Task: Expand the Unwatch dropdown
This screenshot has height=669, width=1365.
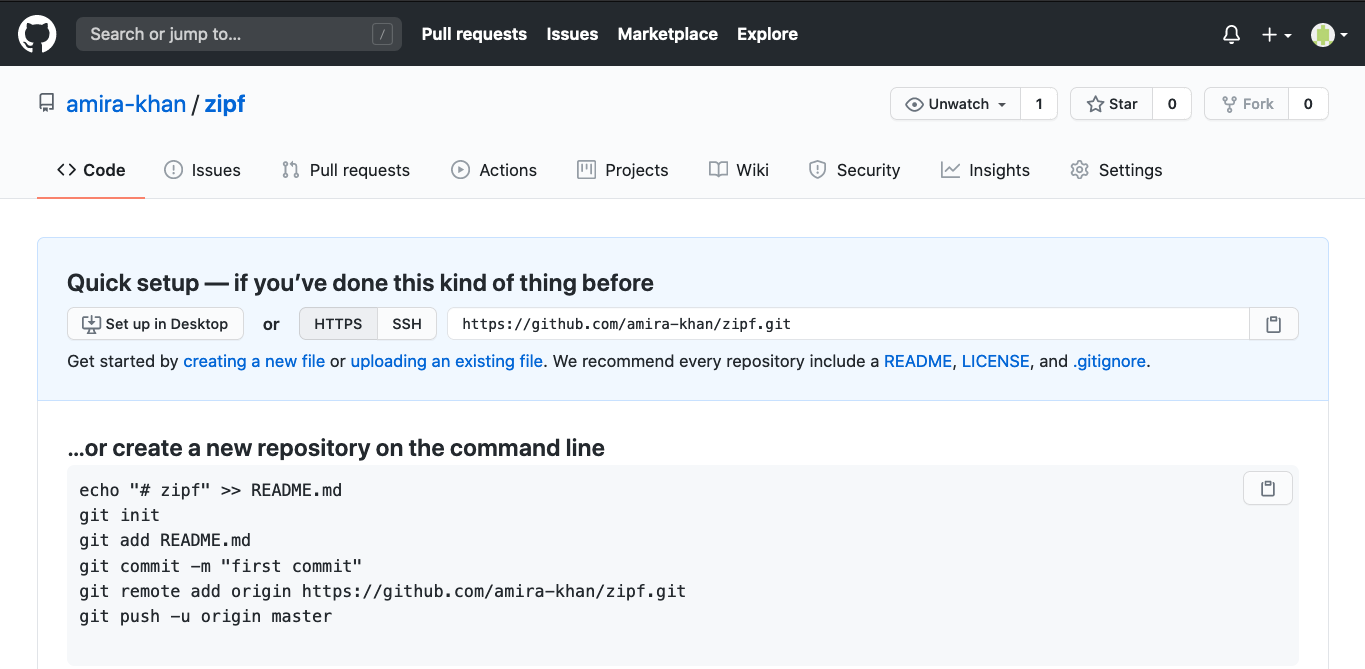Action: point(955,104)
